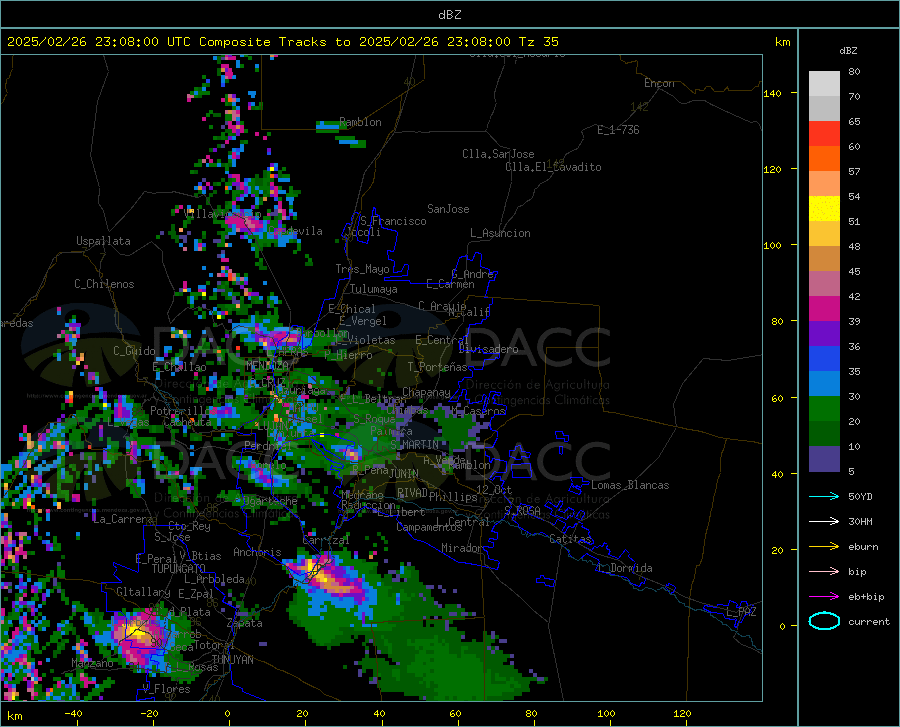The width and height of the screenshot is (900, 727).
Task: Click the cyan ellipse icon labeled current
Action: pos(824,621)
